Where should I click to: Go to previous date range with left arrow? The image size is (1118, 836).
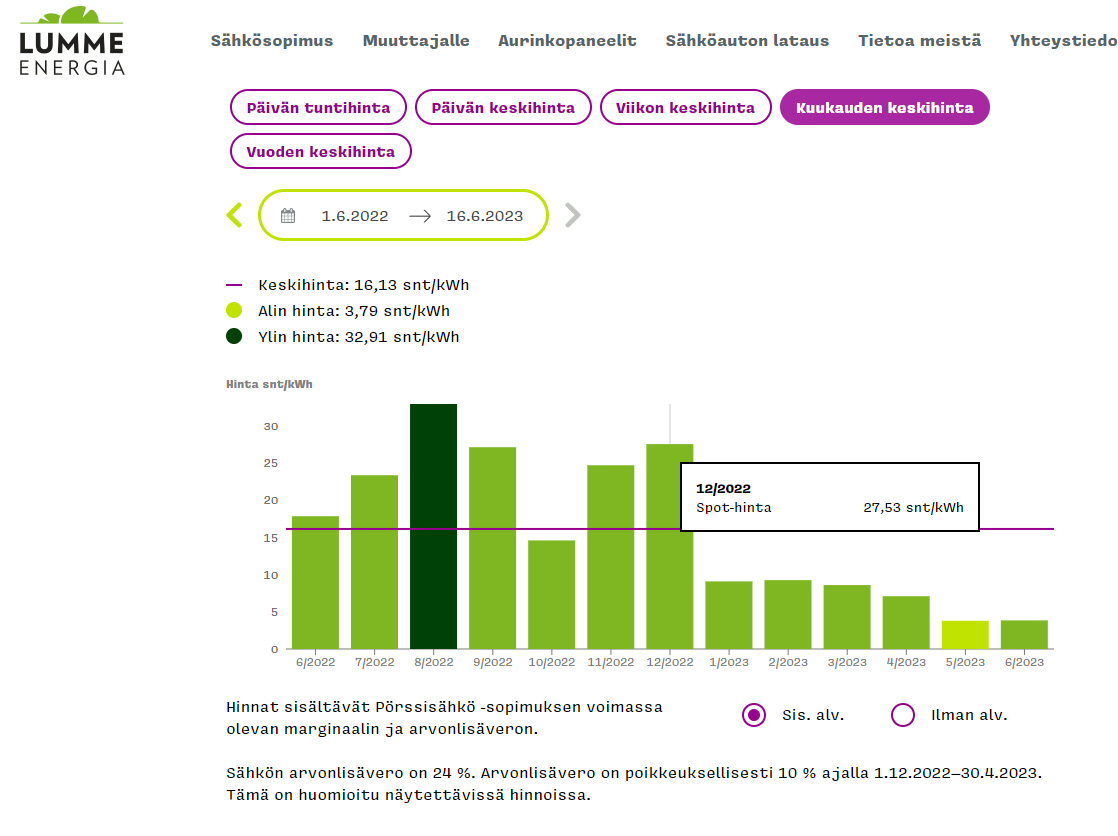coord(235,215)
